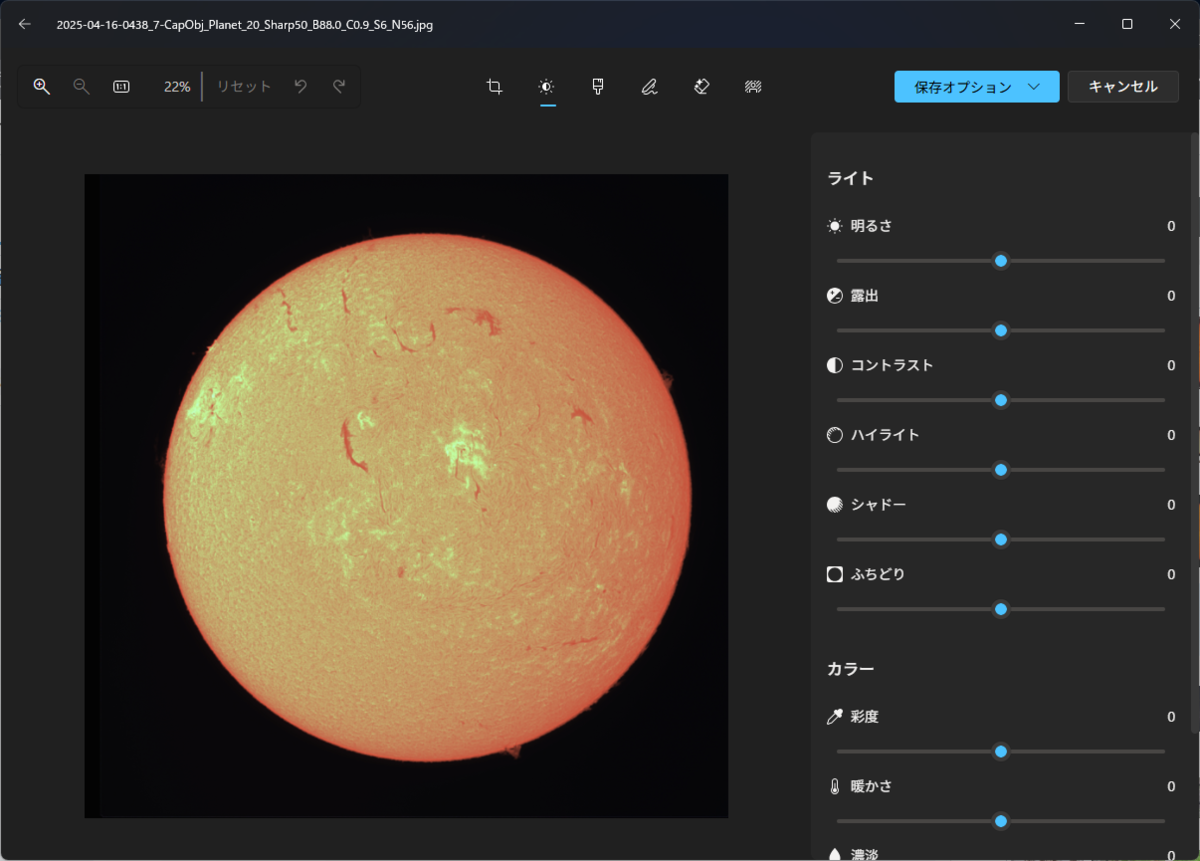Click the ライト section heading

coord(851,179)
